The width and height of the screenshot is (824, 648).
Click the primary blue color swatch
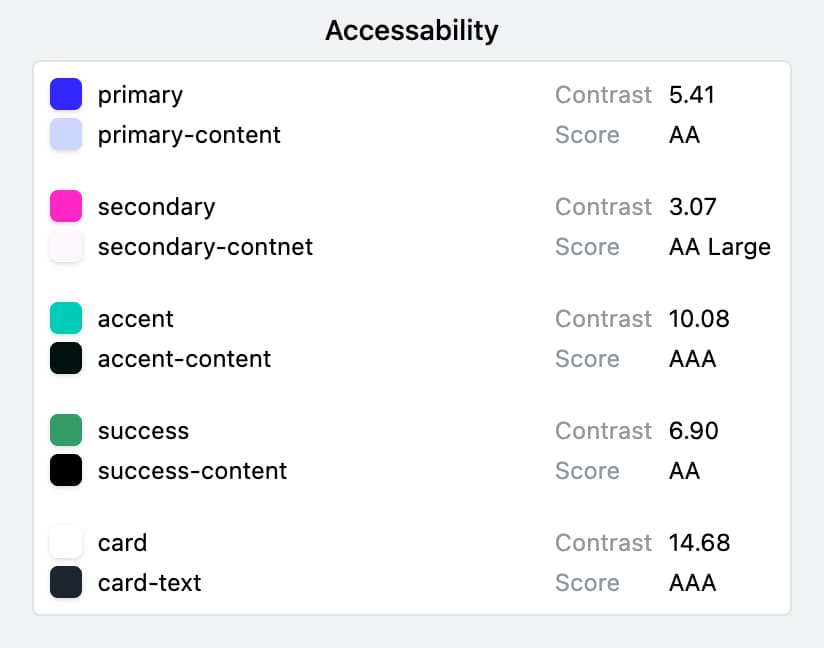(66, 95)
